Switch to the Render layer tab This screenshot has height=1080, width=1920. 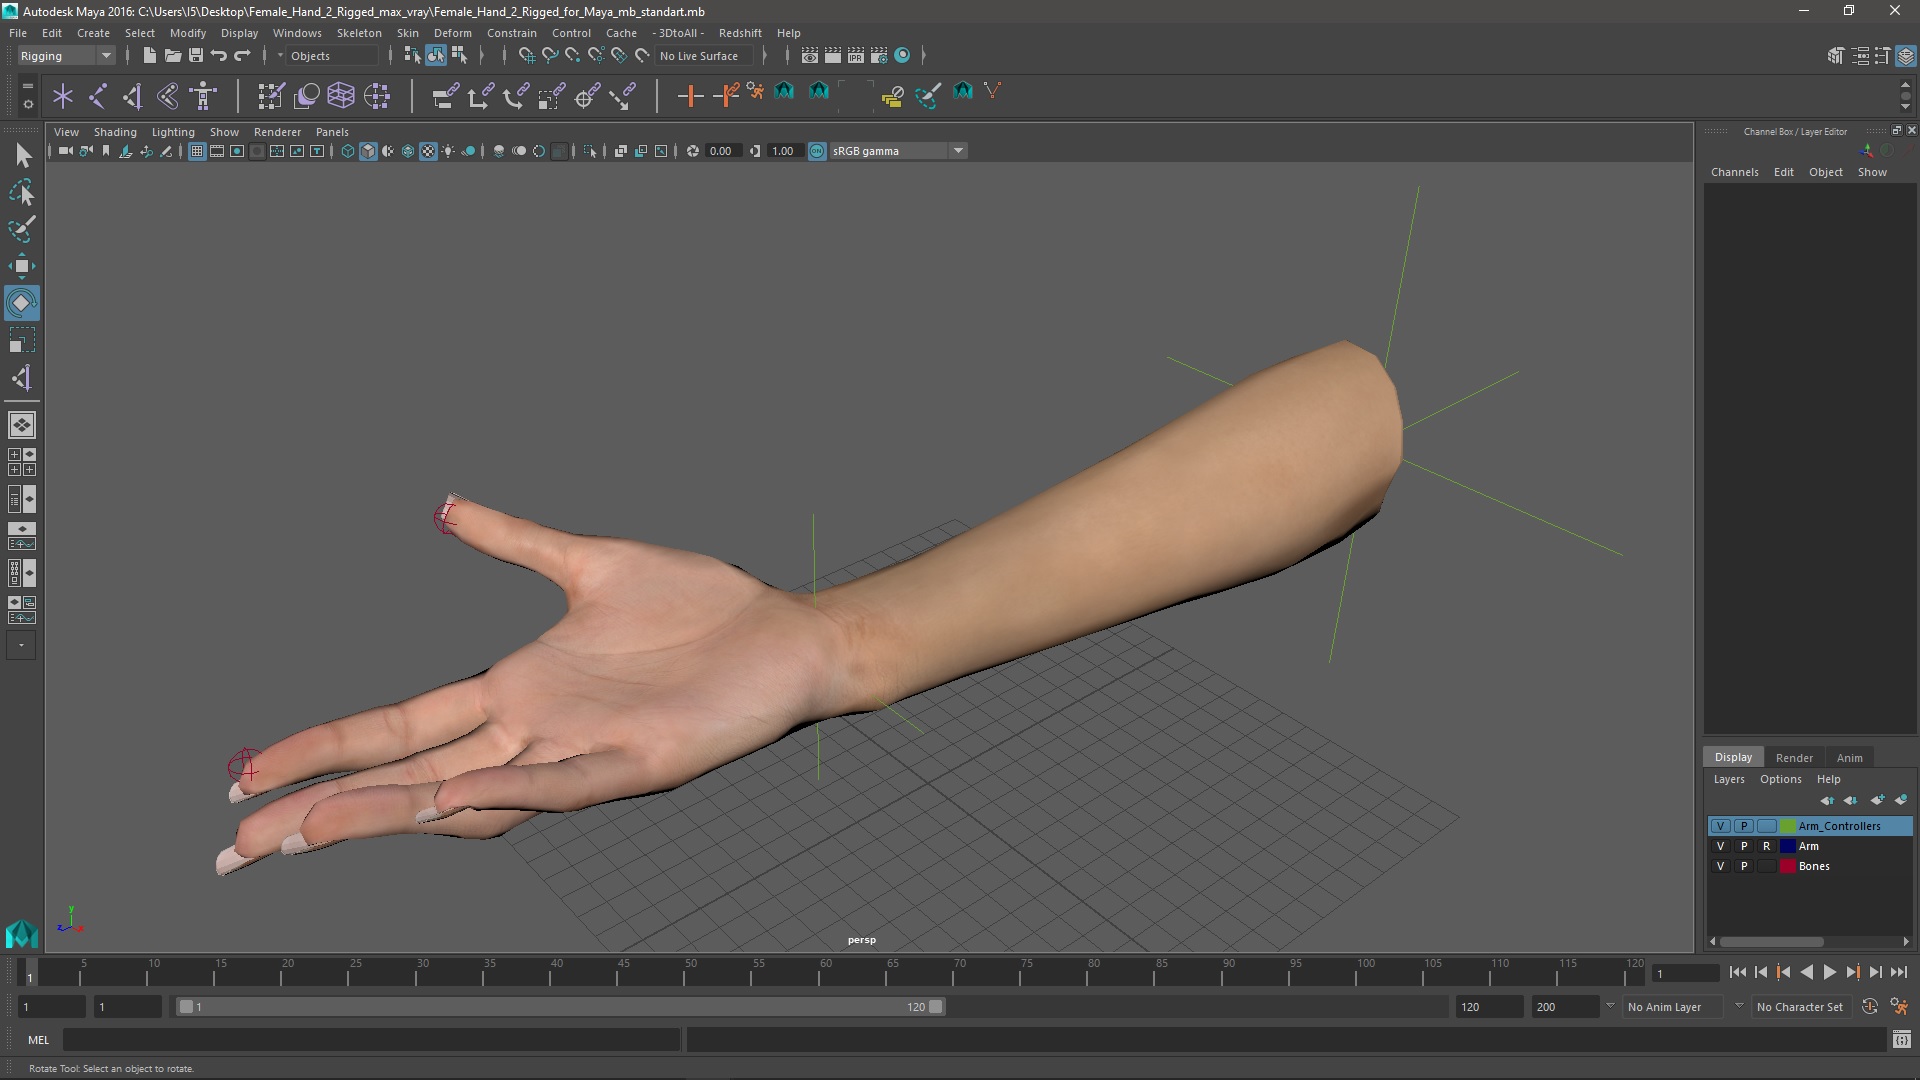(1793, 758)
